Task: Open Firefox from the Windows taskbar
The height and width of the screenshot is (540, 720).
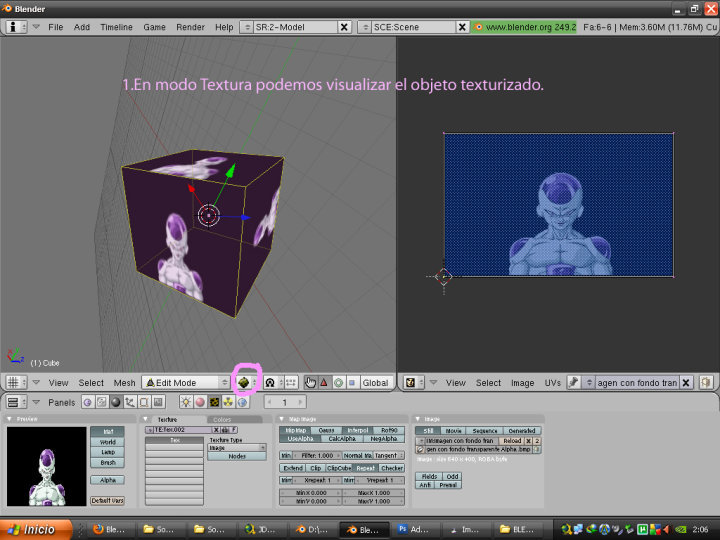Action: click(108, 529)
